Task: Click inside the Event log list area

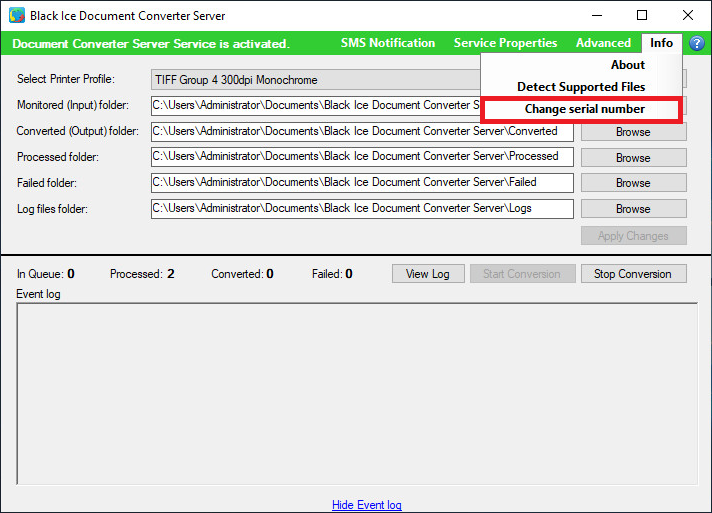Action: coord(357,394)
